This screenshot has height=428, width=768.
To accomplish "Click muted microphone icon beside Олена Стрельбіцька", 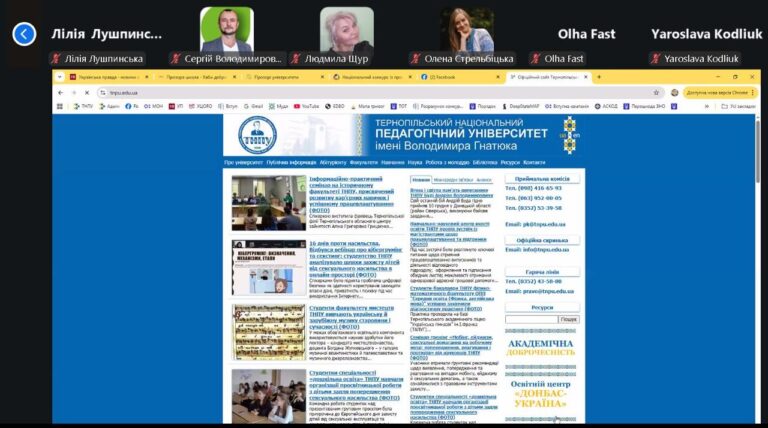I will coord(415,59).
